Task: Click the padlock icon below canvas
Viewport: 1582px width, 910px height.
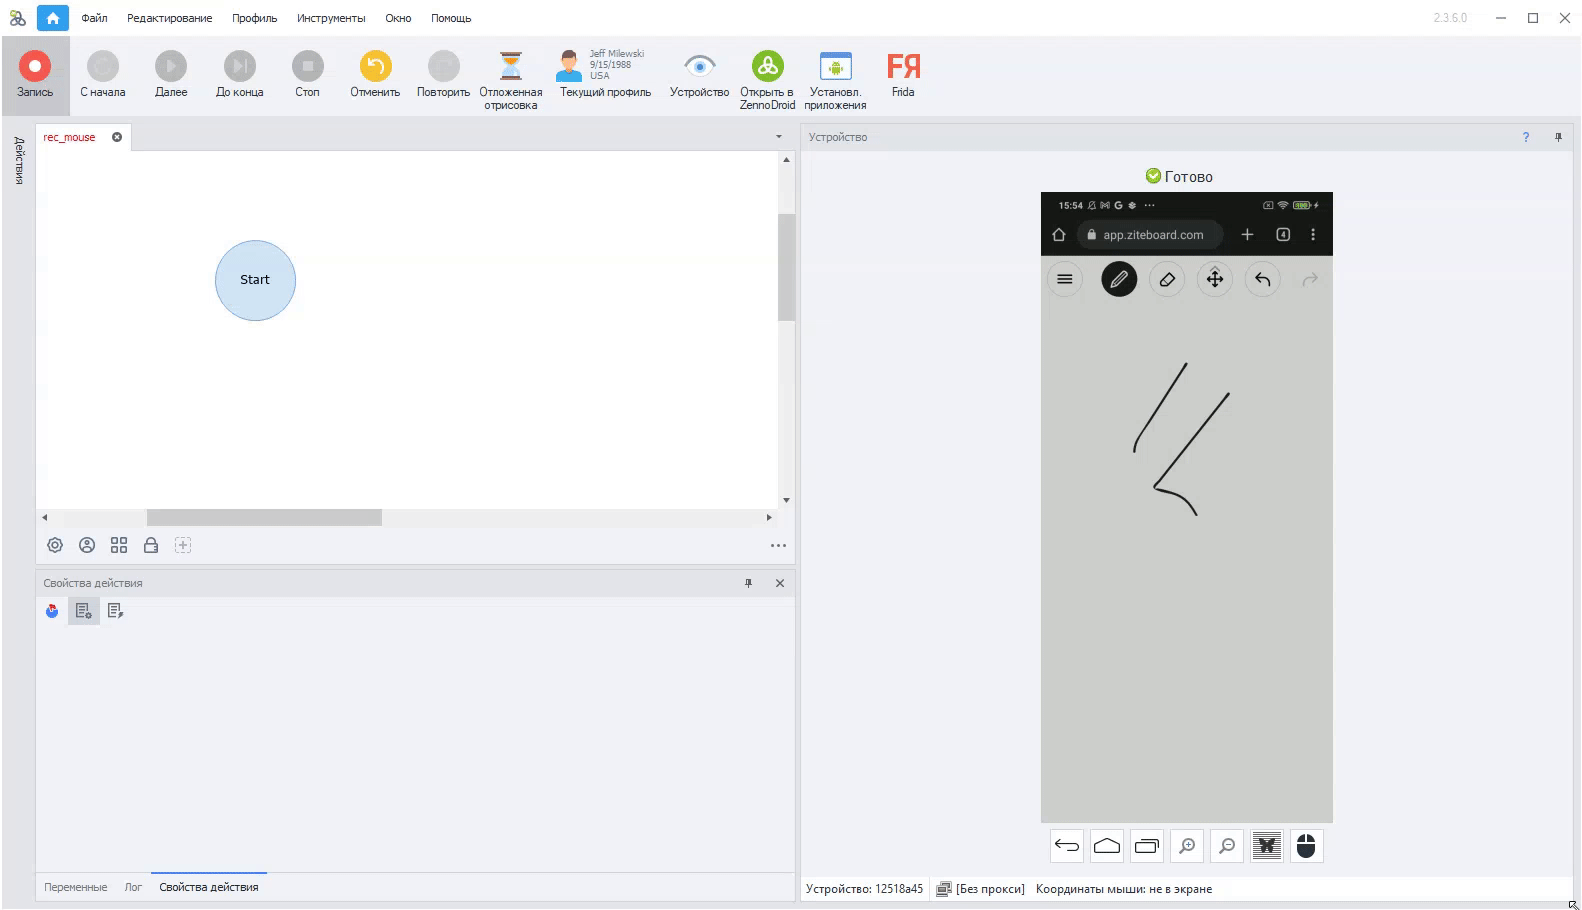Action: tap(151, 545)
